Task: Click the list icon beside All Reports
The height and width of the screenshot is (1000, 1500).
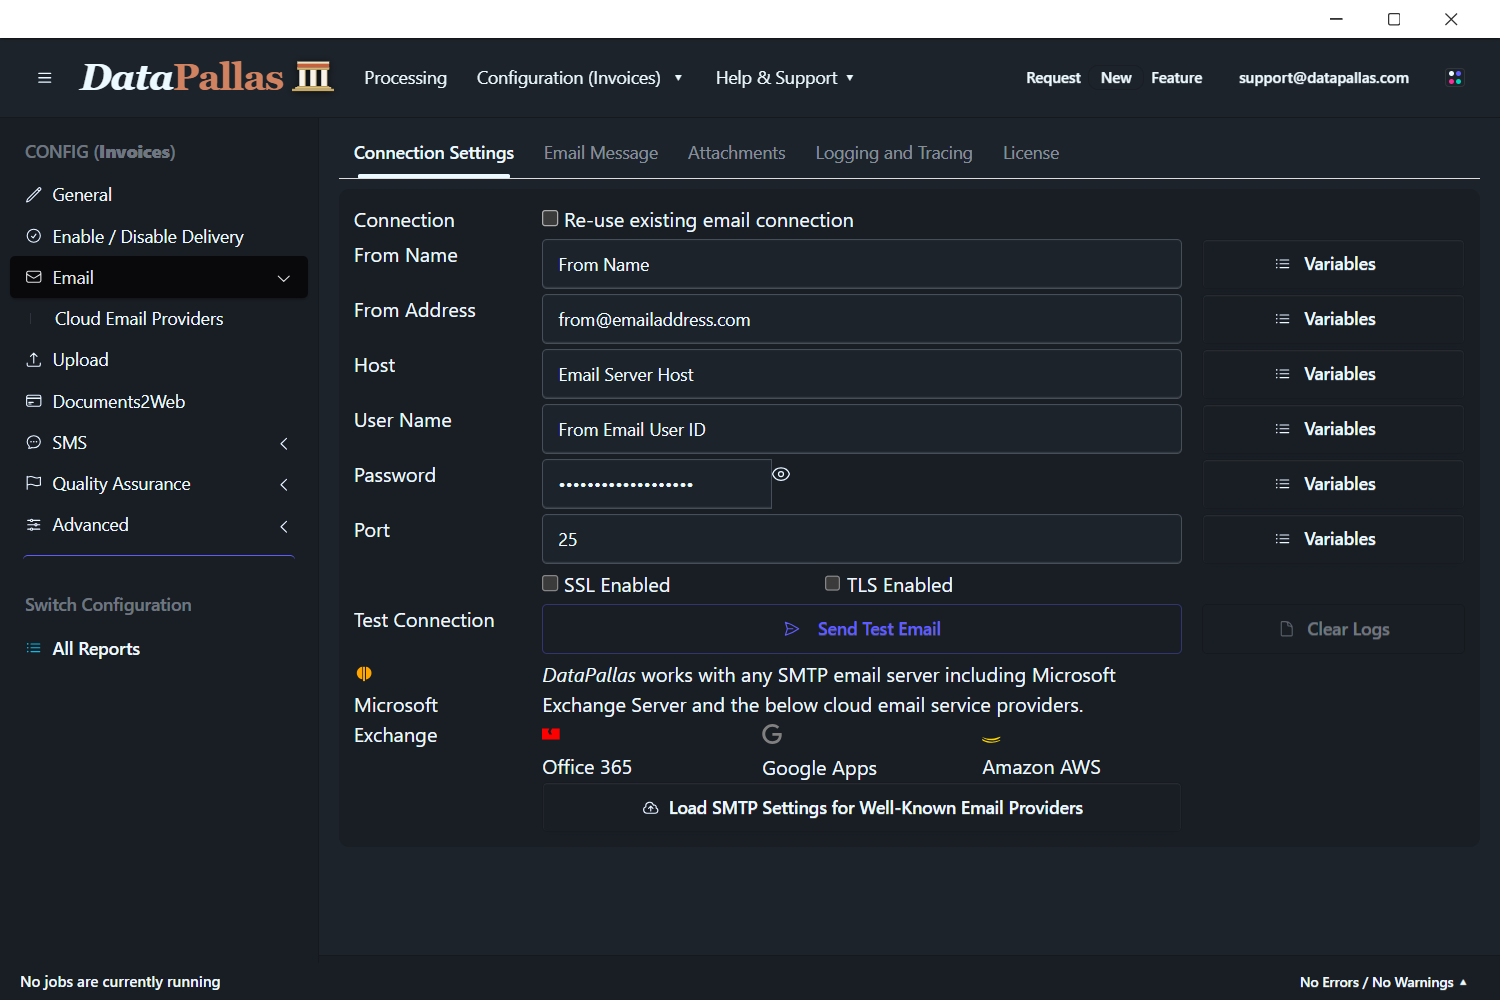Action: point(34,648)
